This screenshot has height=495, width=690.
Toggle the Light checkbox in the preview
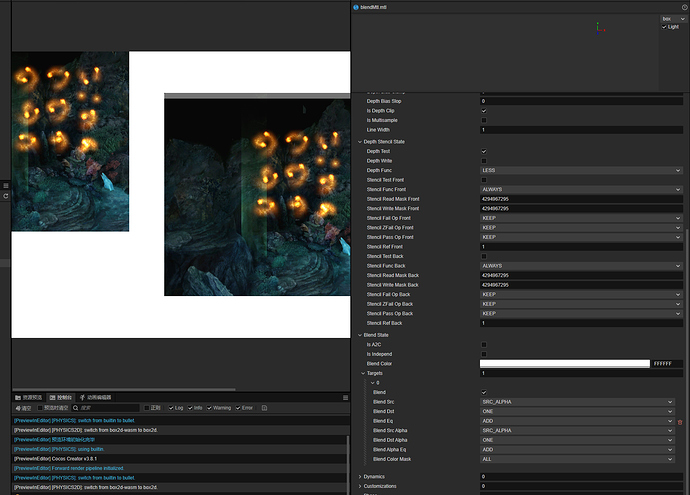(x=664, y=27)
